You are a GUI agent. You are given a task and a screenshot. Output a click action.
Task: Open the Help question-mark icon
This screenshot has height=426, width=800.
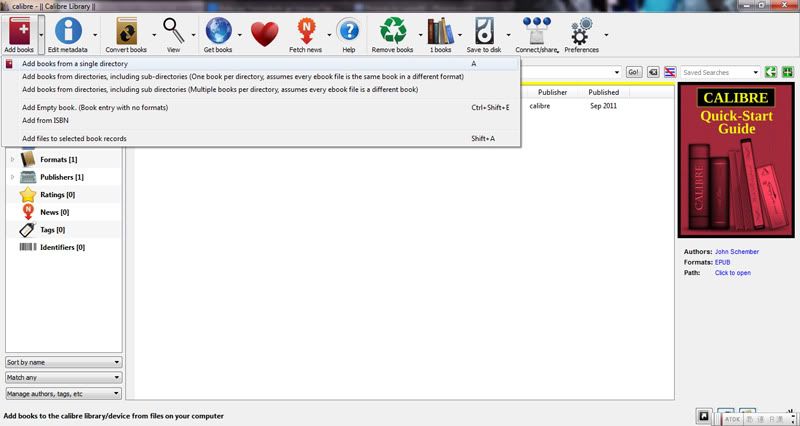click(x=349, y=31)
